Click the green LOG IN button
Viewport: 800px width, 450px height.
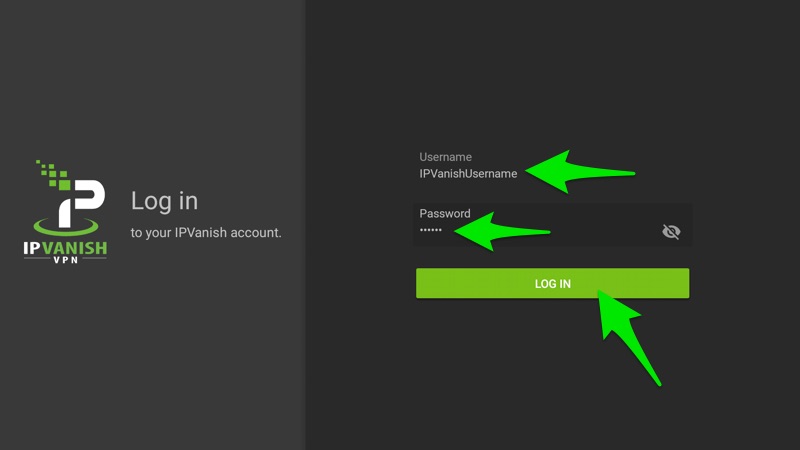pos(553,283)
